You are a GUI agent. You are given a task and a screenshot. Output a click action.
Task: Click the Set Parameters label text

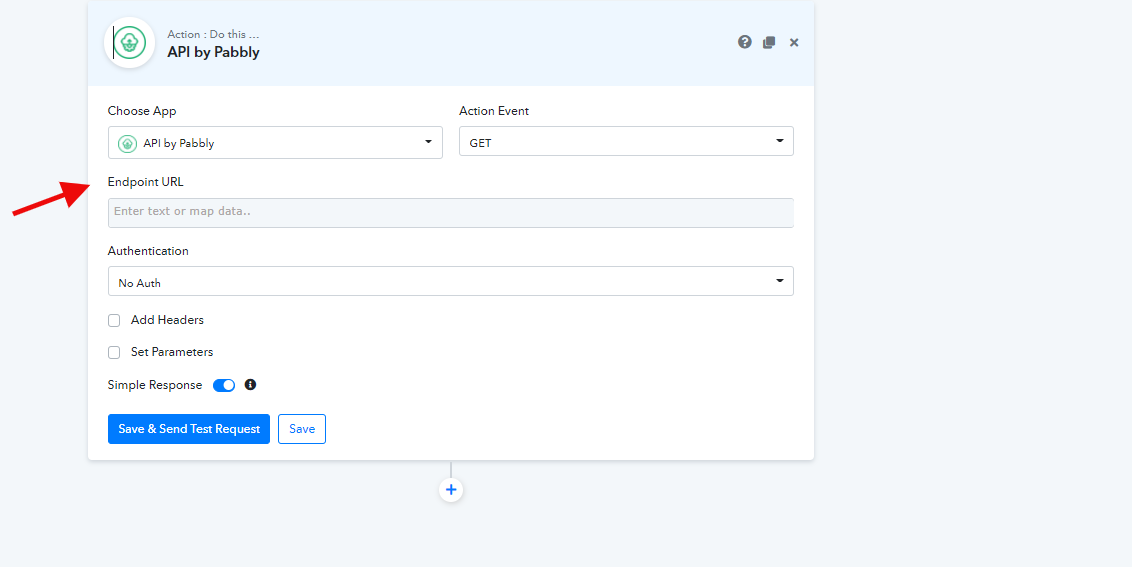172,352
